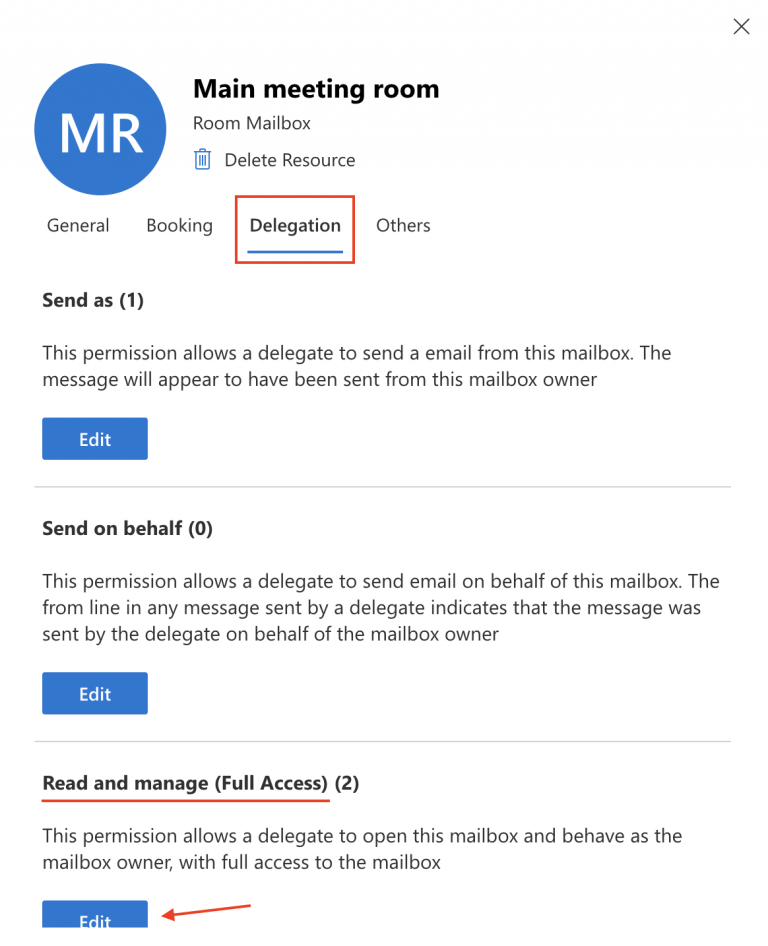Click the Send as (1) heading

(x=93, y=300)
